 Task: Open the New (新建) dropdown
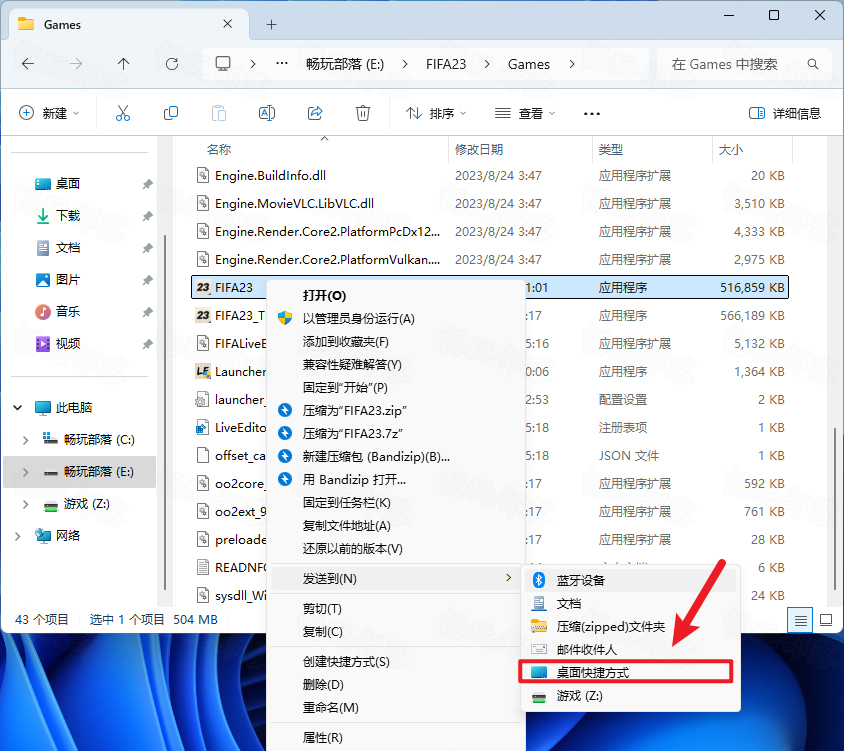(49, 113)
